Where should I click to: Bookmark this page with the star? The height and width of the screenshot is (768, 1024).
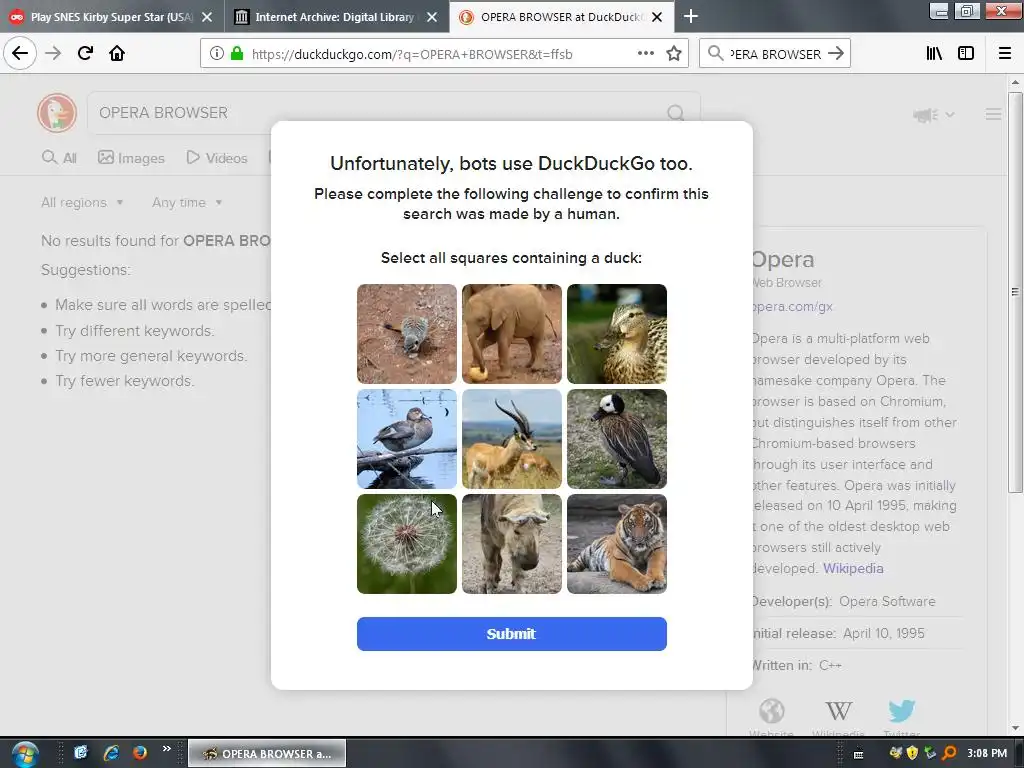pos(674,54)
